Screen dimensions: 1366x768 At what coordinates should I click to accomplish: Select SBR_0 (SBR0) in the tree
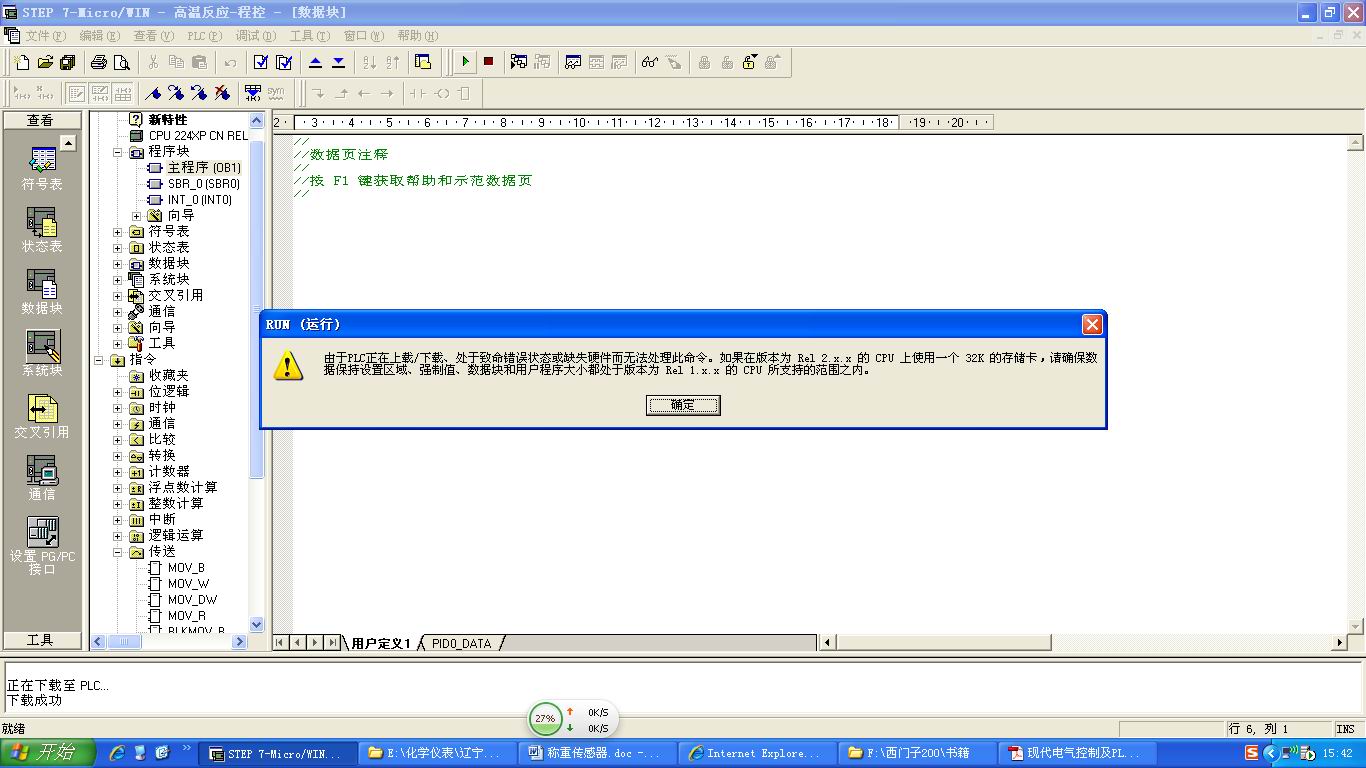point(204,184)
